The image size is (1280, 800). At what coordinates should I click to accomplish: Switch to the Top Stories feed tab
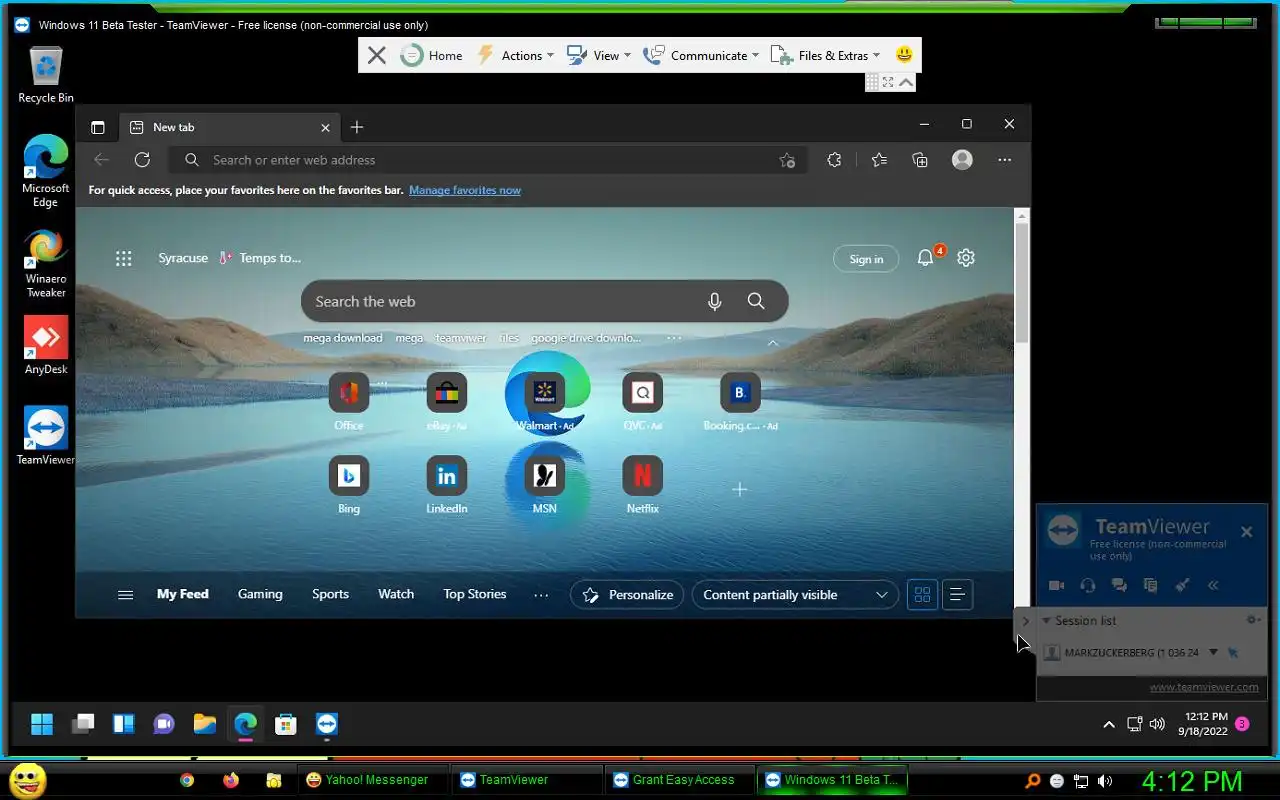pos(475,594)
